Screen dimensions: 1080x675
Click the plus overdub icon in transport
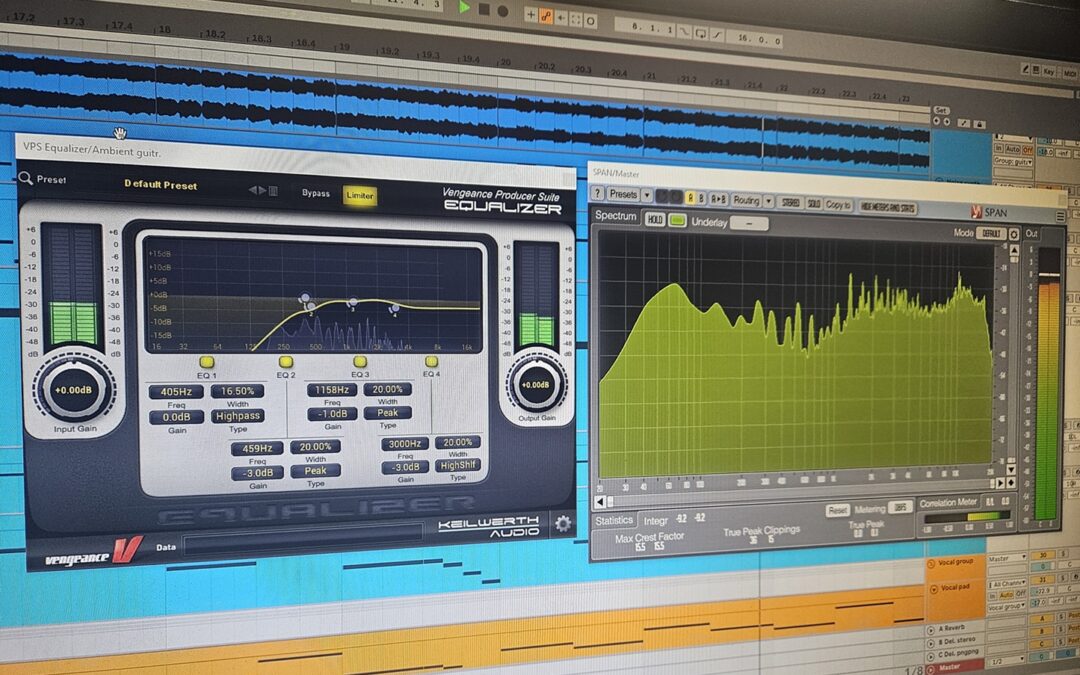(x=531, y=14)
